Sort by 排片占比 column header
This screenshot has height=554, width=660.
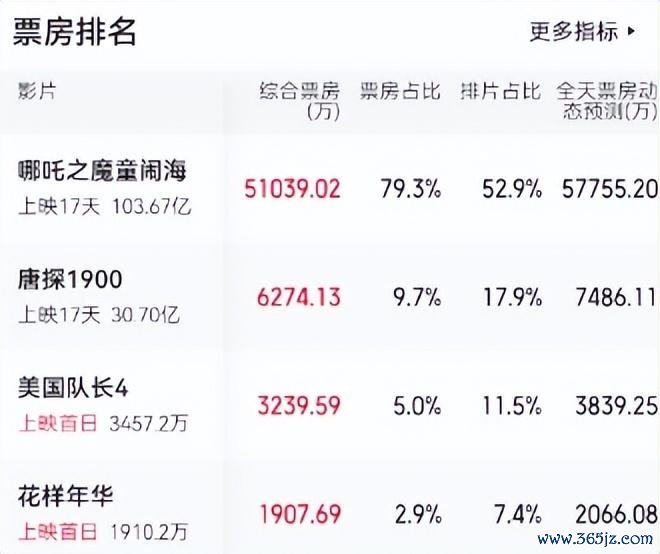pos(500,91)
